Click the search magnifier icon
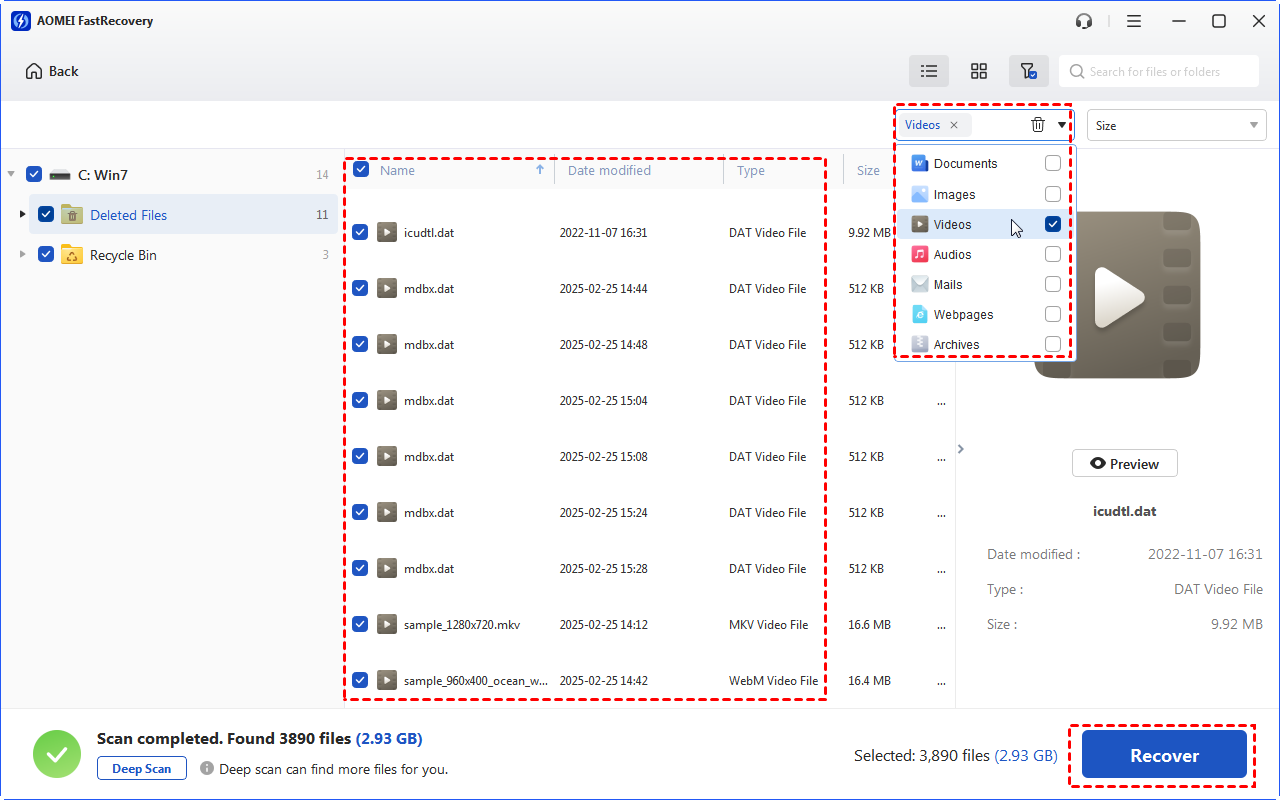Viewport: 1280px width, 800px height. [1077, 71]
